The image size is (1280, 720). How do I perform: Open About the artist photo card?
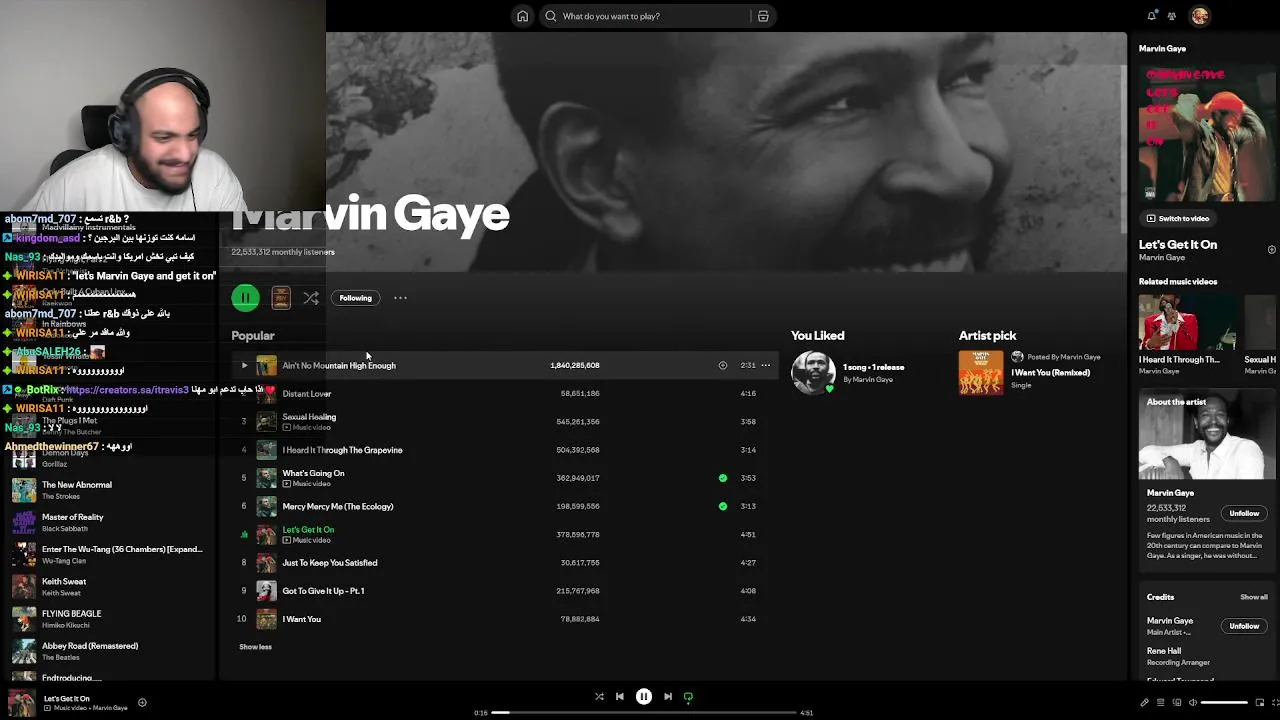[x=1208, y=435]
